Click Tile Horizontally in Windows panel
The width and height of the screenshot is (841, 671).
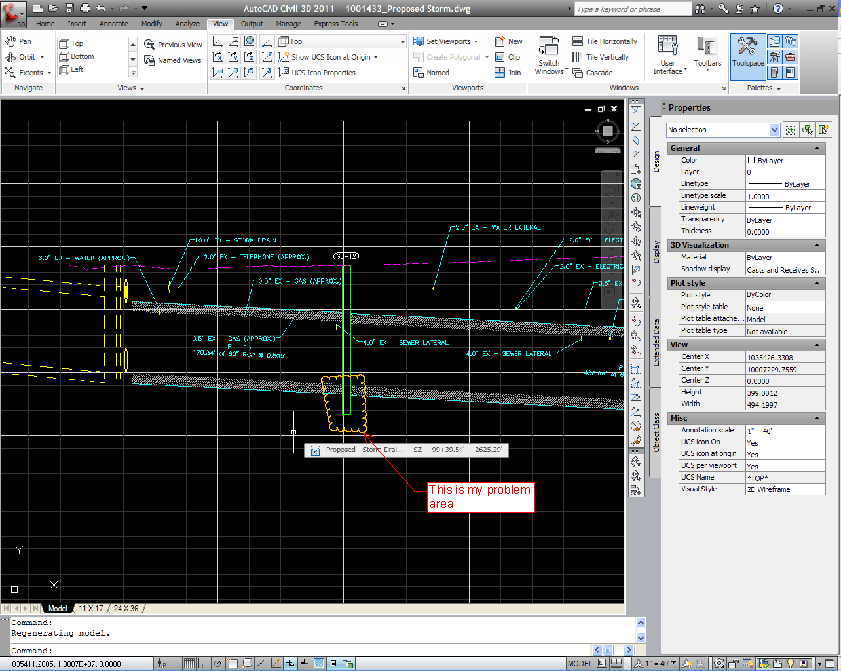(599, 42)
